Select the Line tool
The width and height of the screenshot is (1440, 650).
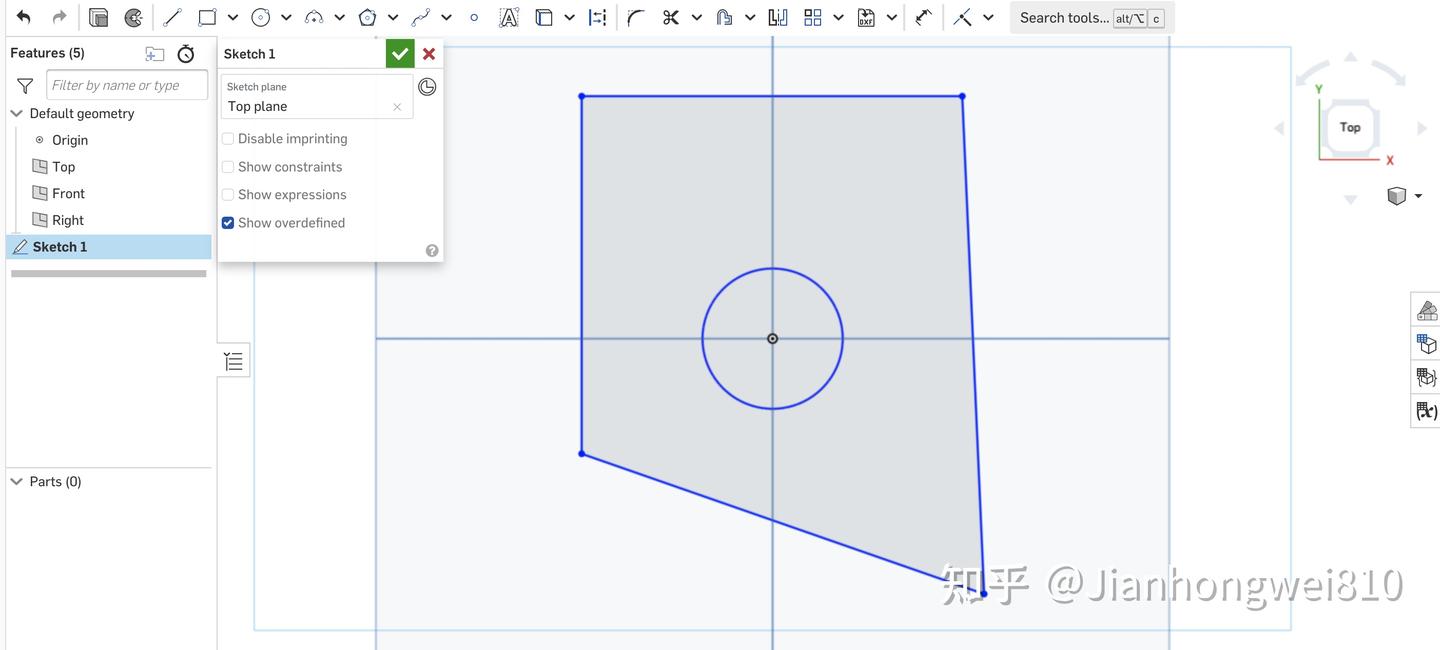[170, 16]
